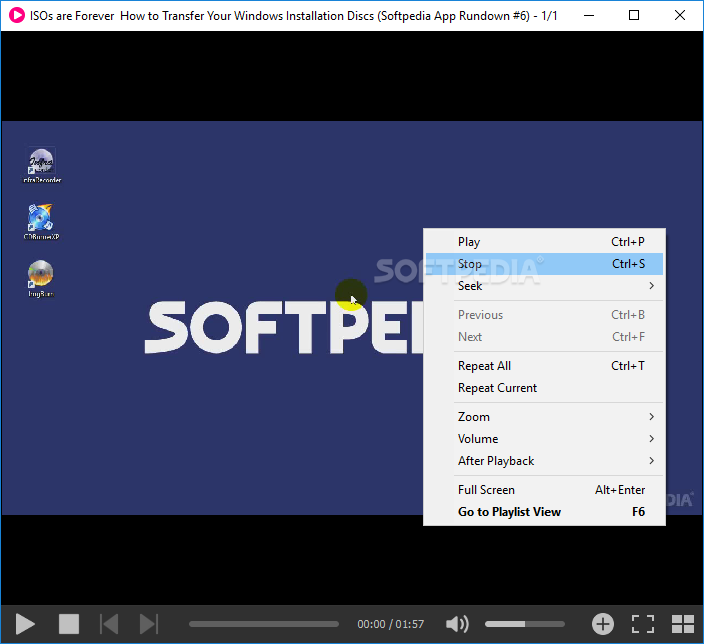Click the 00:00 / 01:57 time display

coord(390,624)
